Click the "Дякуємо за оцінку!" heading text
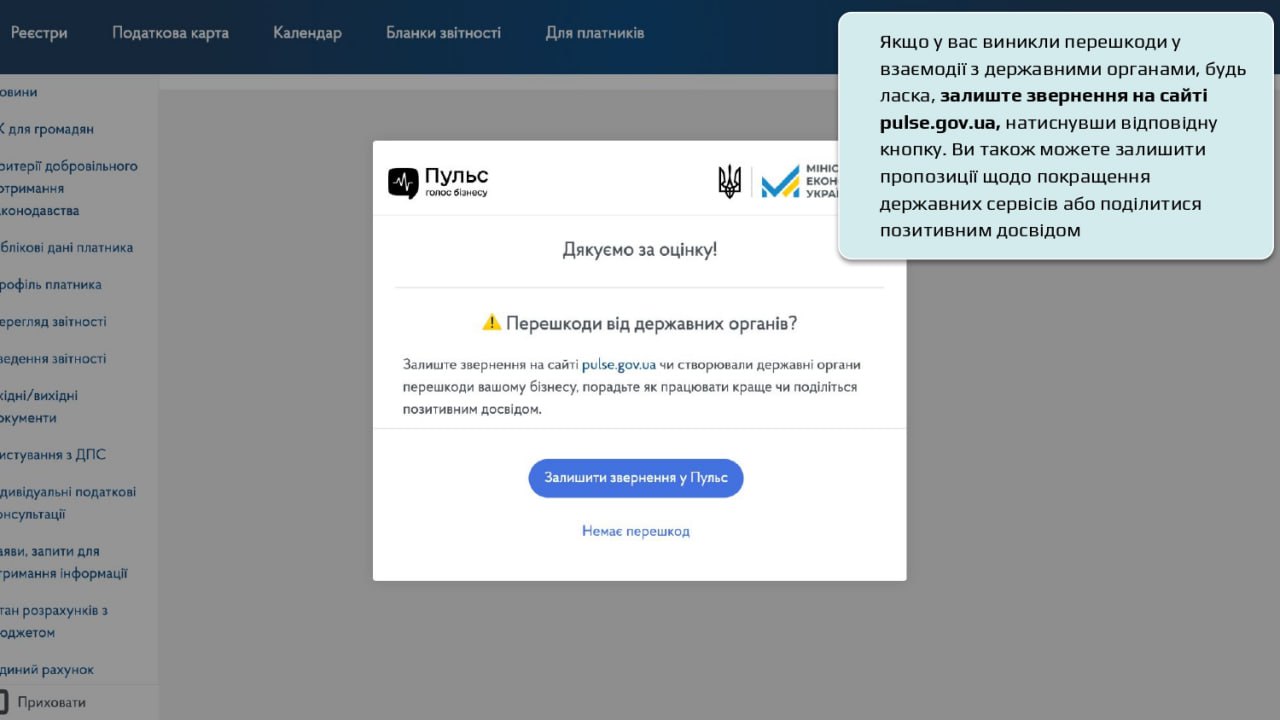Image resolution: width=1280 pixels, height=720 pixels. (x=640, y=250)
